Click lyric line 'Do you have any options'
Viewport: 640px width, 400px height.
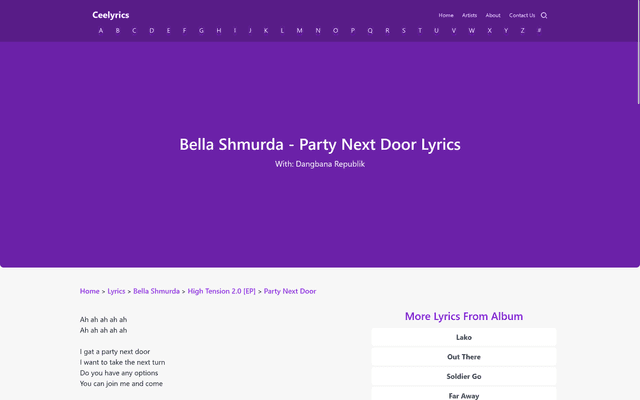pos(119,373)
